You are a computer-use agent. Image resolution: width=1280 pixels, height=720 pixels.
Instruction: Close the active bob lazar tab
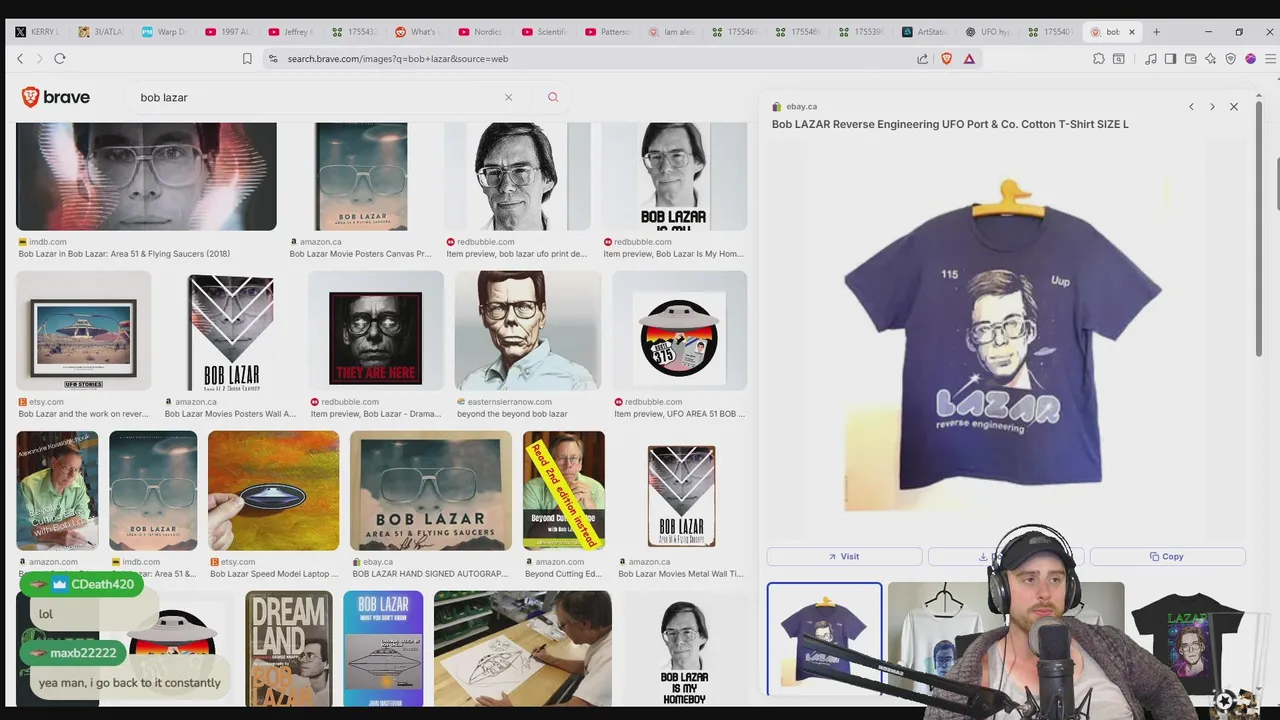click(1132, 32)
